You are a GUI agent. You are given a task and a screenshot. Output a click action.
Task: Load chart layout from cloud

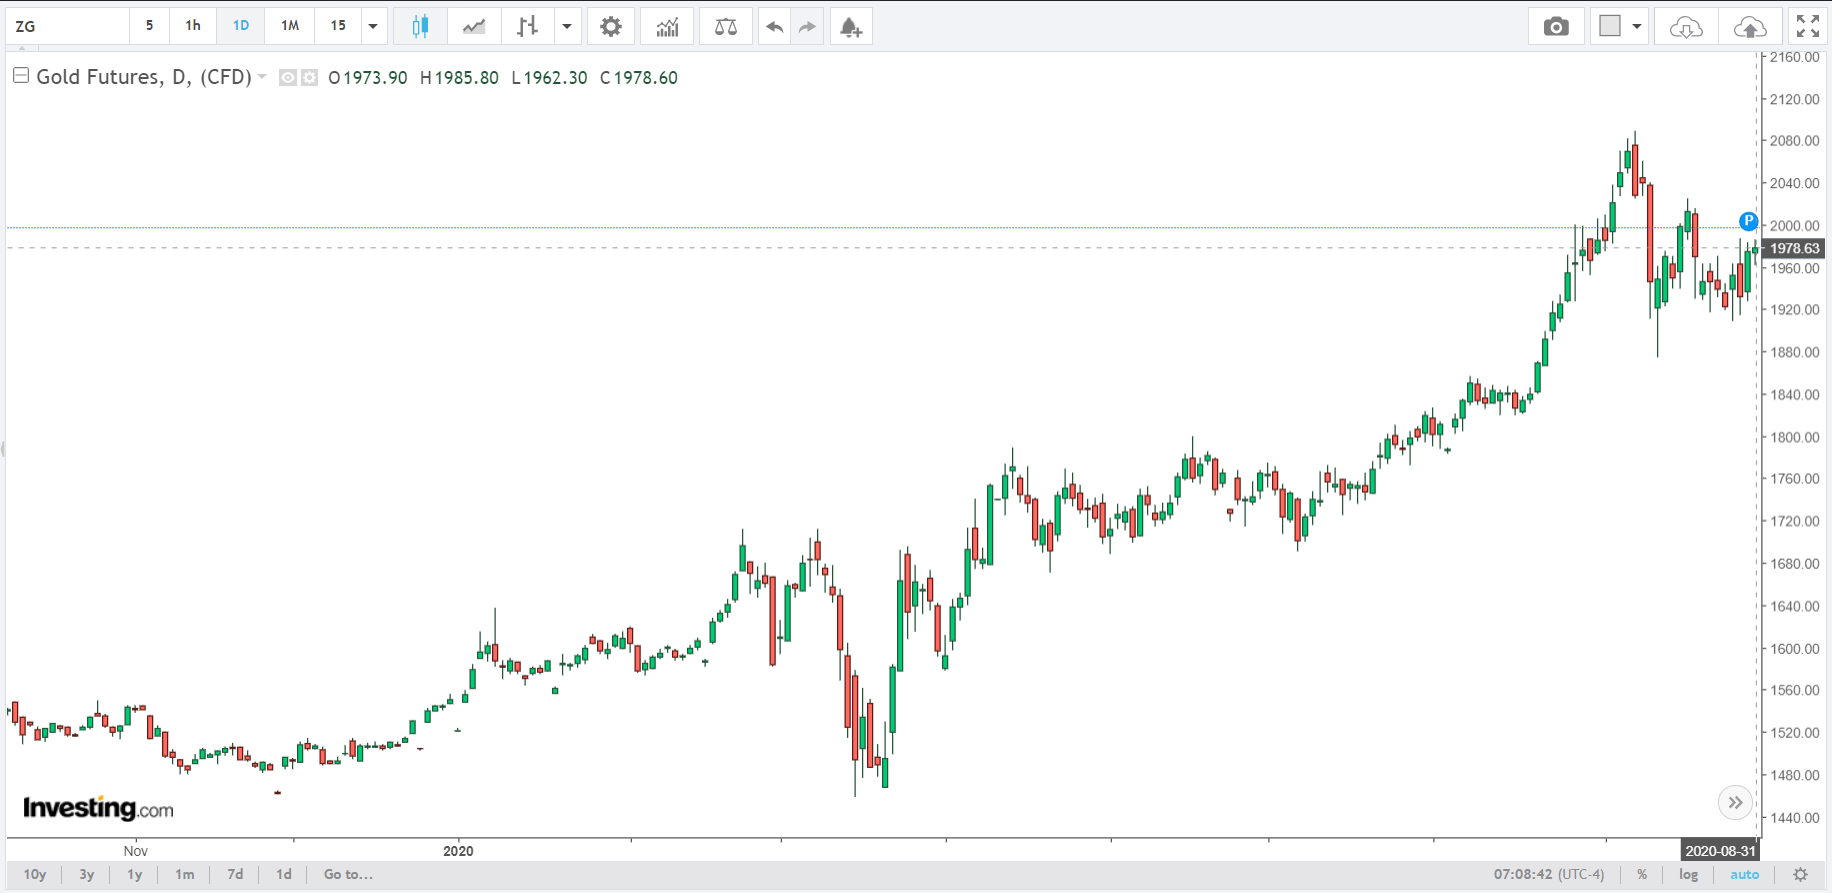[x=1686, y=26]
